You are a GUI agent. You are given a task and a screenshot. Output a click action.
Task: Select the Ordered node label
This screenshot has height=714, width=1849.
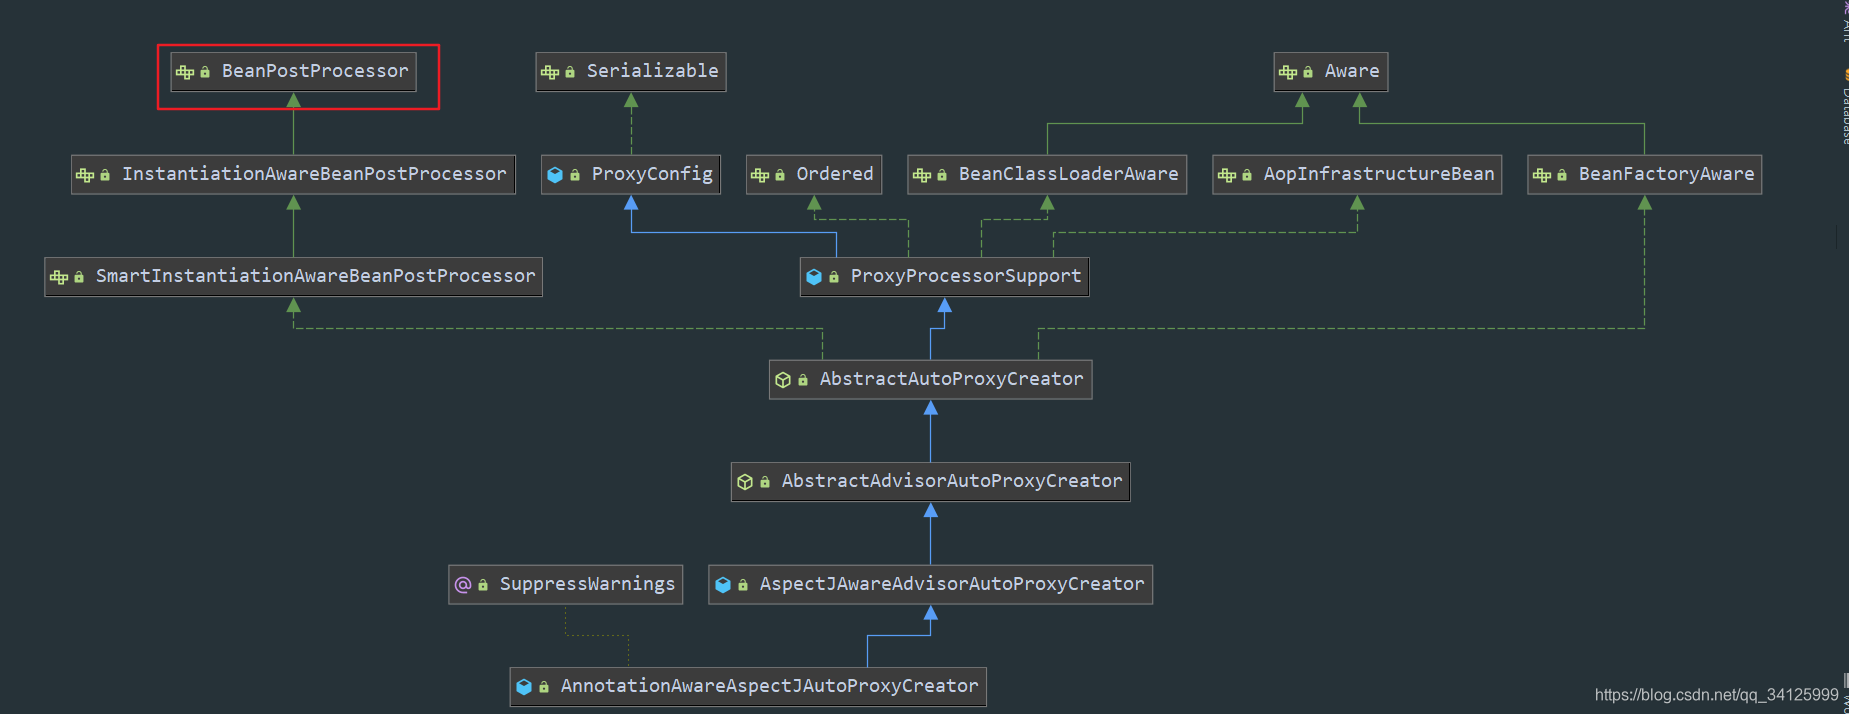point(835,174)
